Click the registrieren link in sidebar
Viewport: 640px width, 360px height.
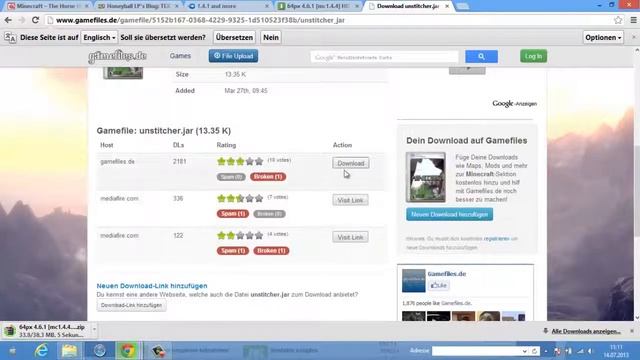(496, 238)
